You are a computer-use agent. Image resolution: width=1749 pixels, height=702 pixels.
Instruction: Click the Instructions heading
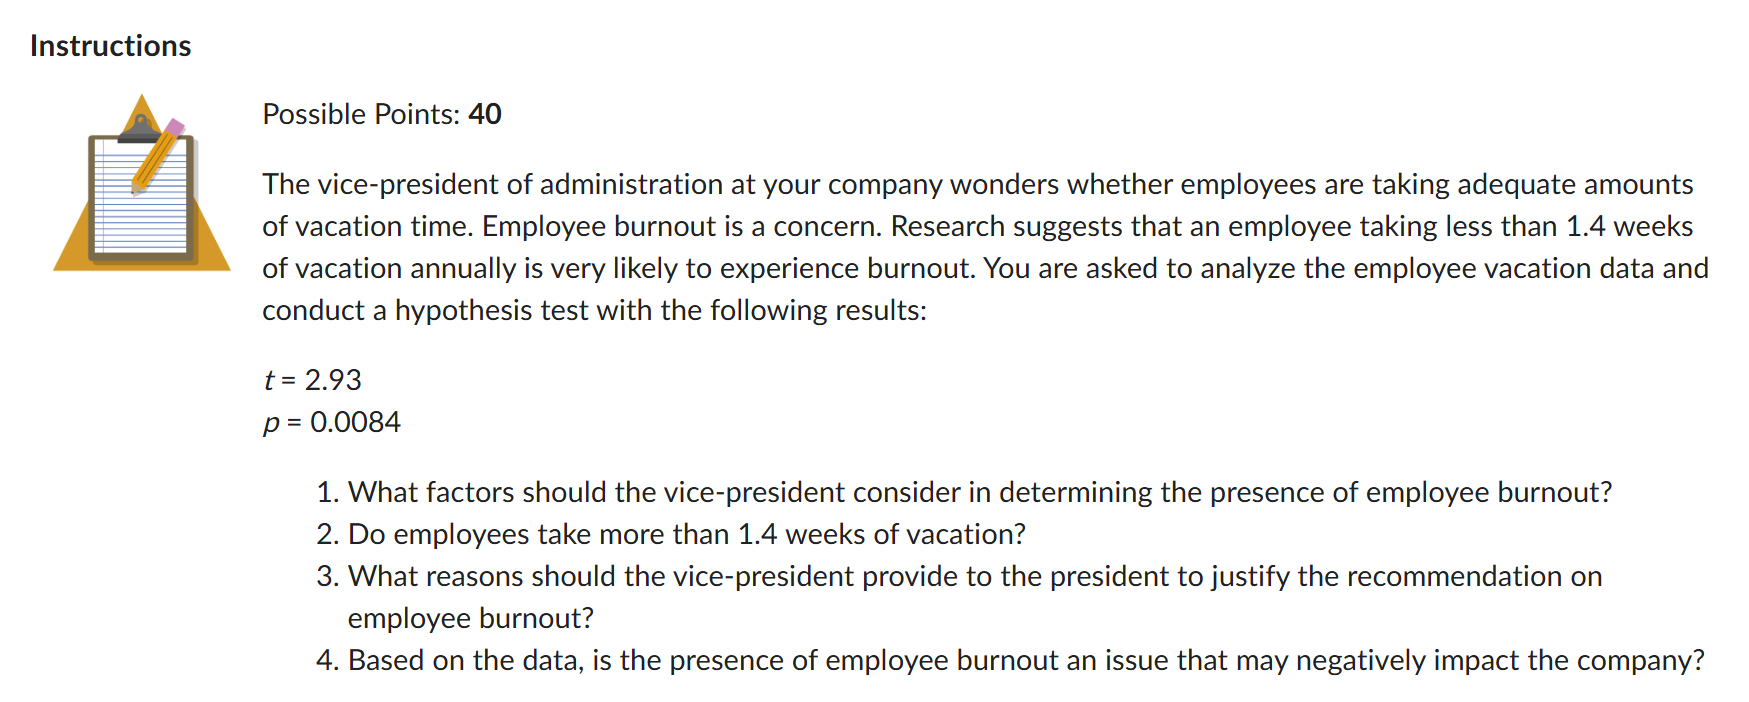(111, 46)
